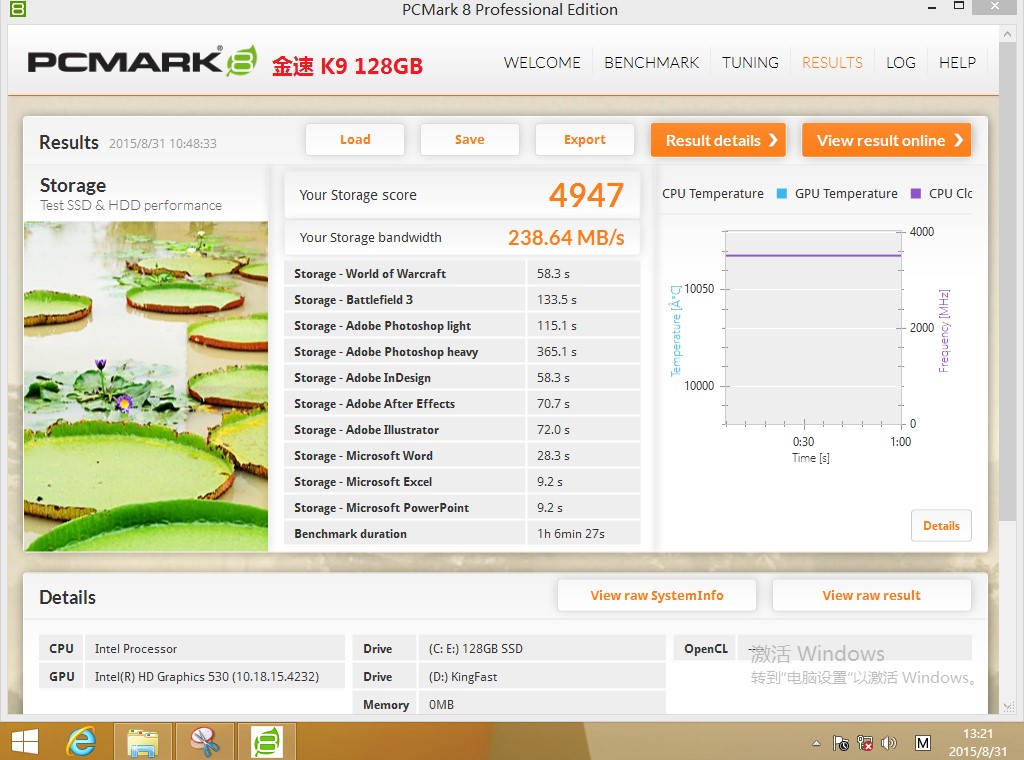Click the GPU Temperature legend swatch
The height and width of the screenshot is (760, 1024).
pos(782,193)
